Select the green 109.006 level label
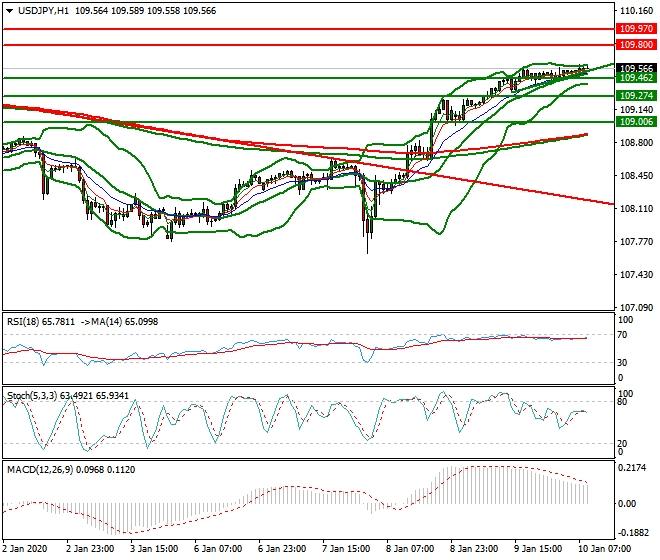660x560 pixels. (x=636, y=122)
